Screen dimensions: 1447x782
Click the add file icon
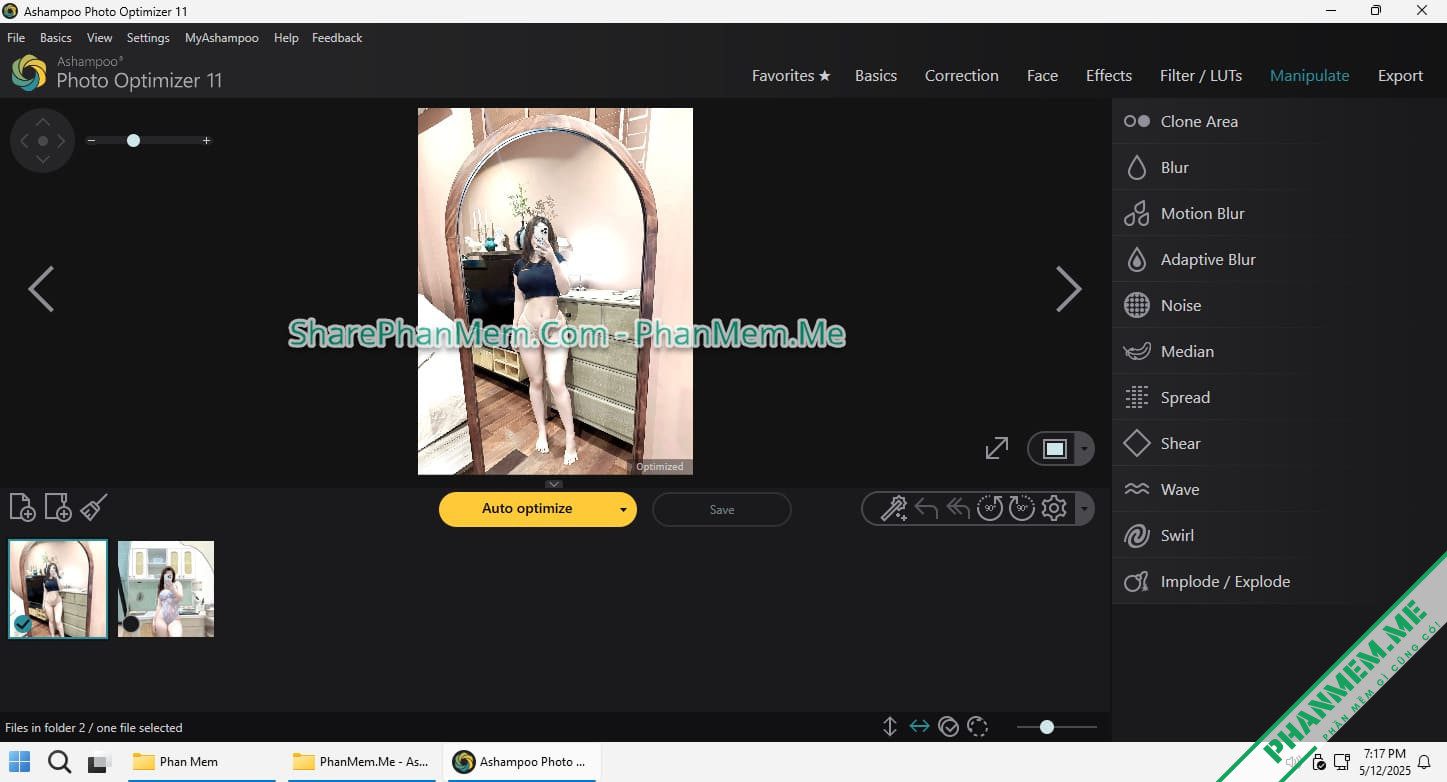click(x=22, y=508)
